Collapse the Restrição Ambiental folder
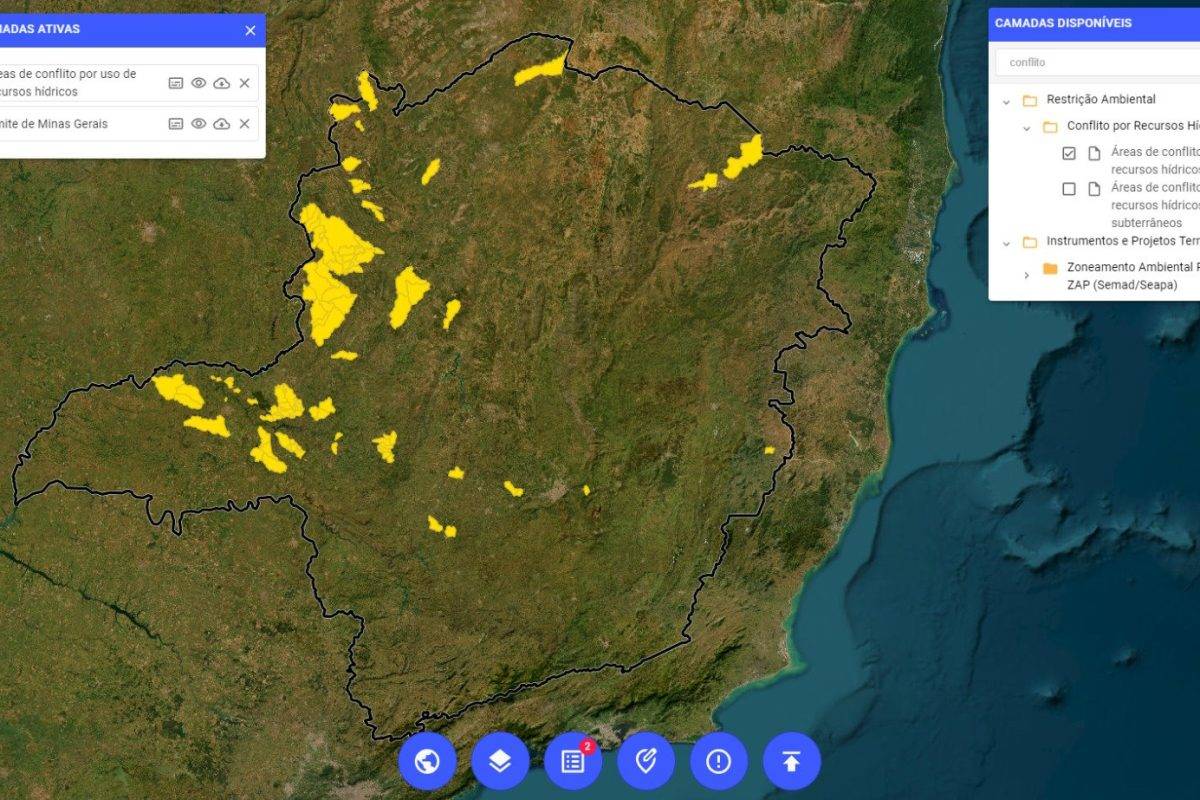1200x800 pixels. coord(1006,101)
